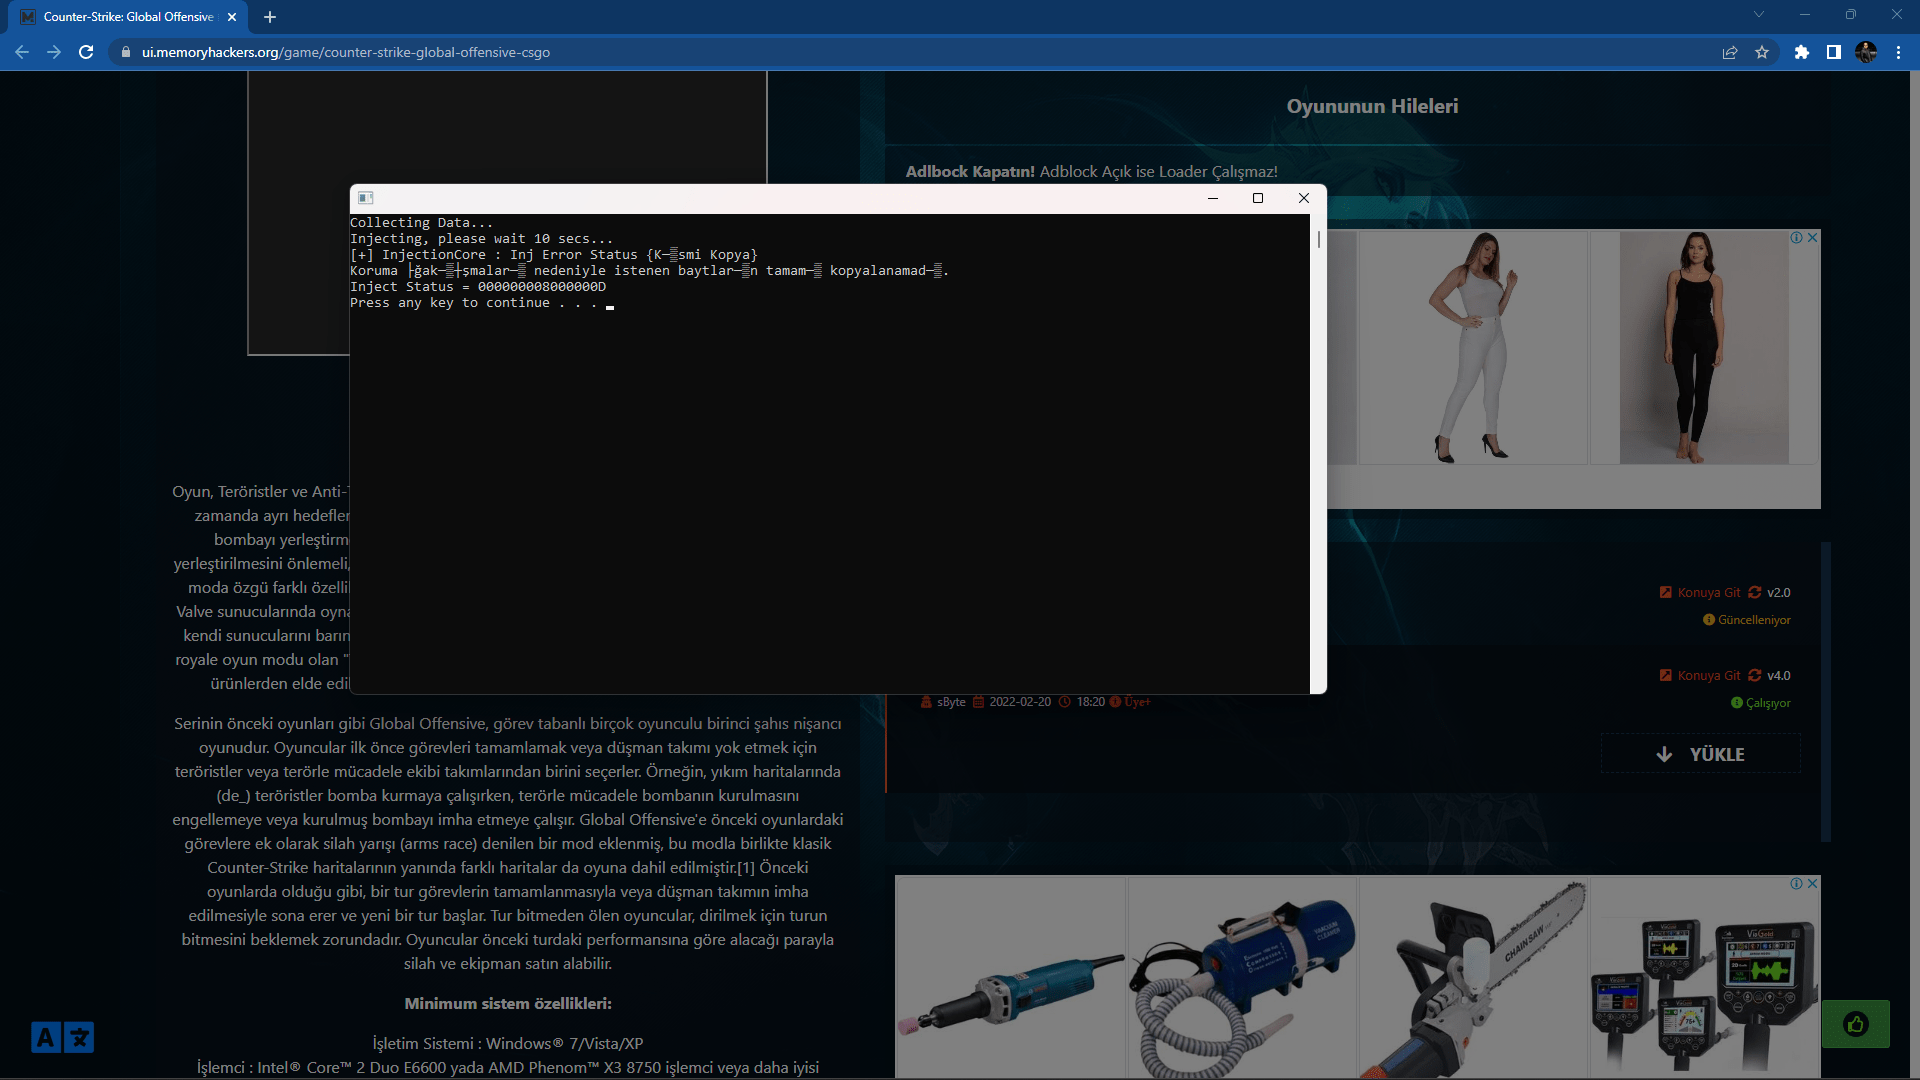Open the Chrome three-dot menu
The width and height of the screenshot is (1920, 1080).
[1898, 52]
